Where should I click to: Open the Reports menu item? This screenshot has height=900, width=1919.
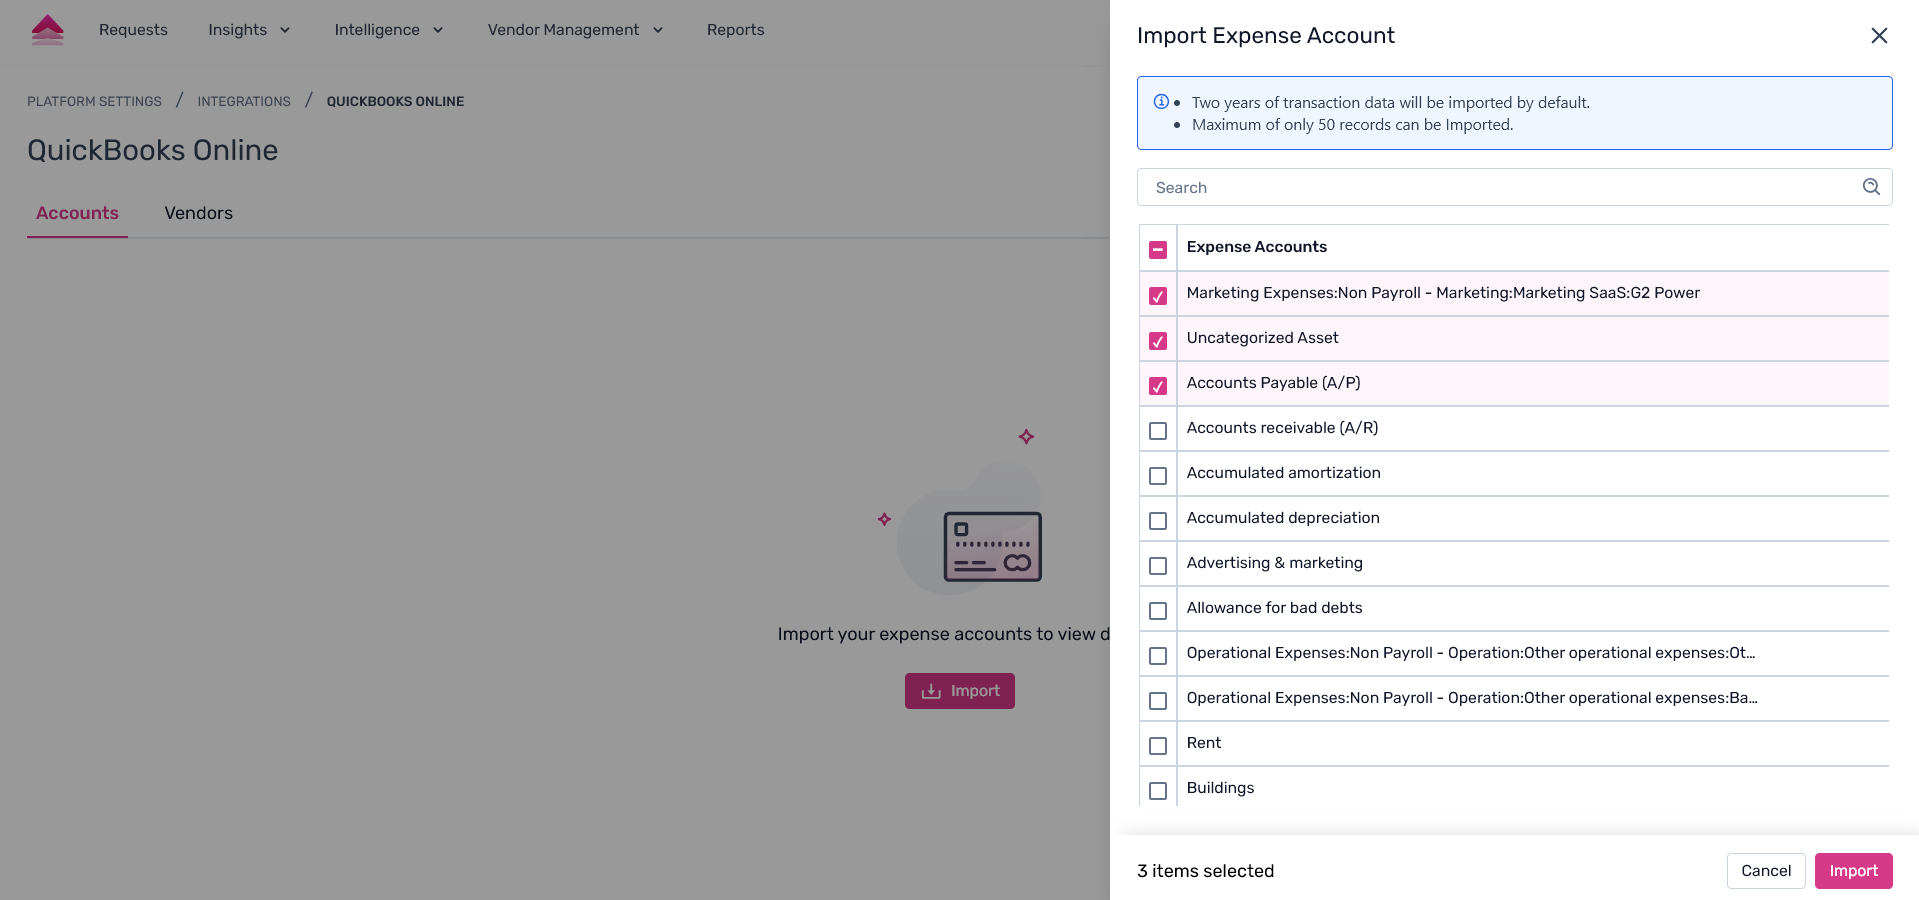pos(735,30)
